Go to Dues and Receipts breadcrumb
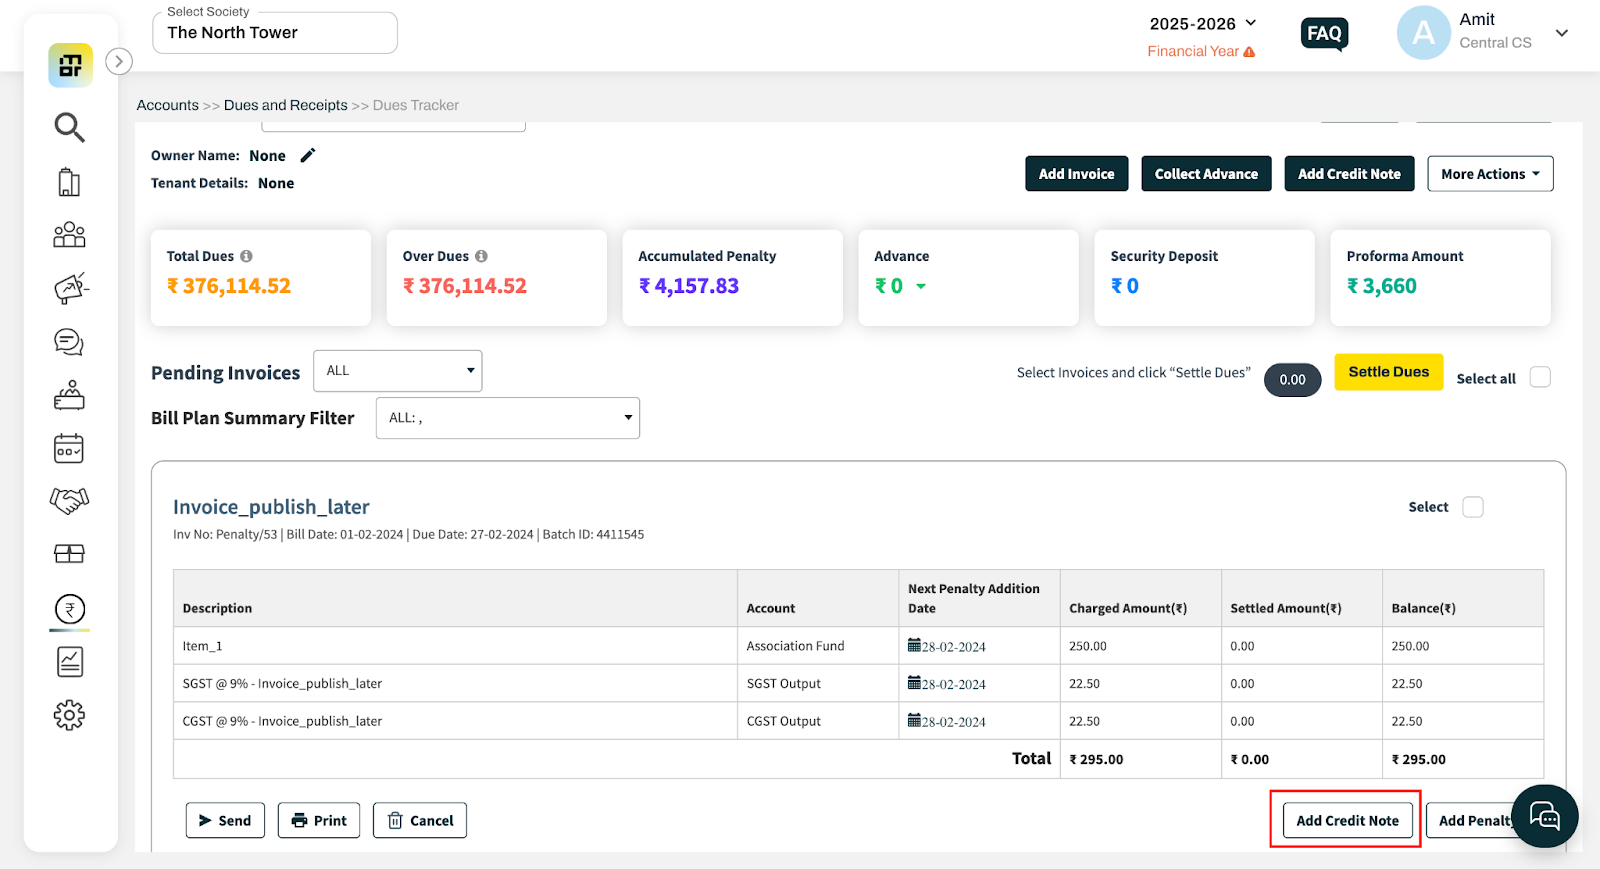1600x869 pixels. coord(286,105)
